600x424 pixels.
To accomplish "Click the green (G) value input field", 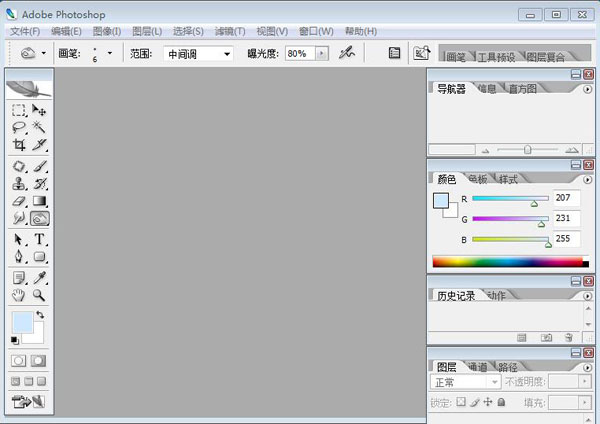I will tap(566, 218).
